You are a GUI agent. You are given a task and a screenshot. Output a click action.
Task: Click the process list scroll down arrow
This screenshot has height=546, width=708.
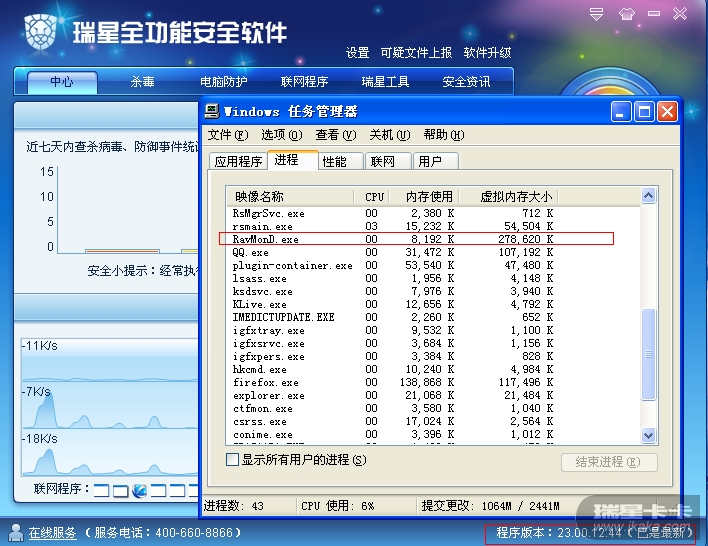[x=648, y=435]
